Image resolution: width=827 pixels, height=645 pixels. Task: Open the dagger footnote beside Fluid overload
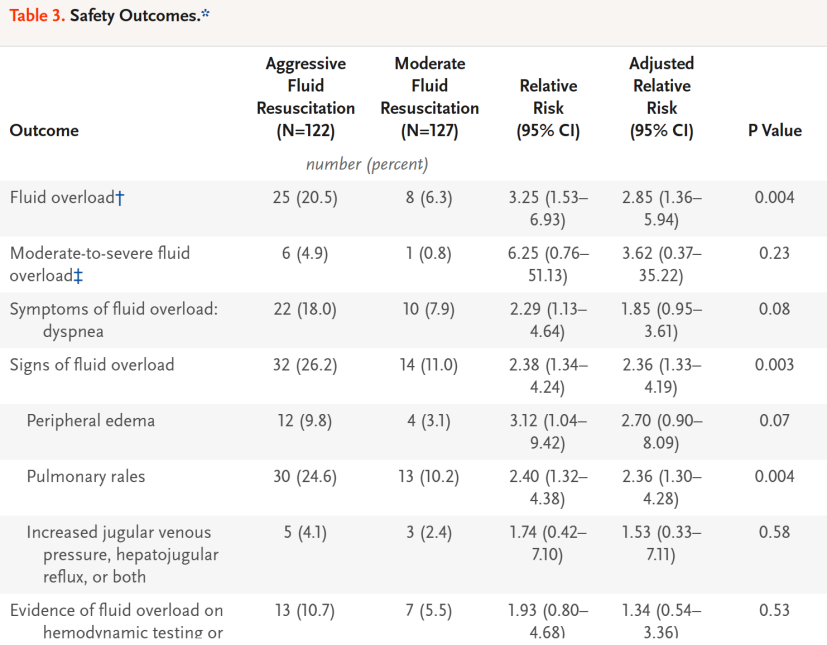[x=120, y=198]
